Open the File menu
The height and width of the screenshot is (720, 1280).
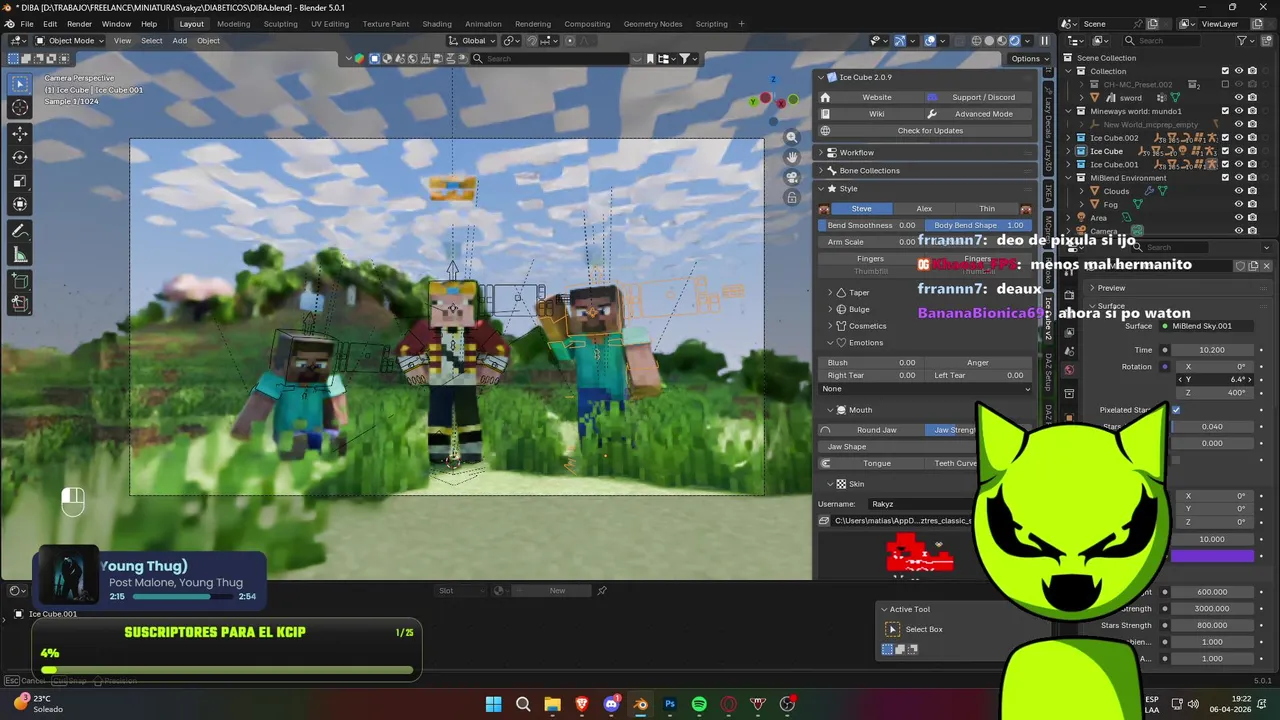(27, 24)
